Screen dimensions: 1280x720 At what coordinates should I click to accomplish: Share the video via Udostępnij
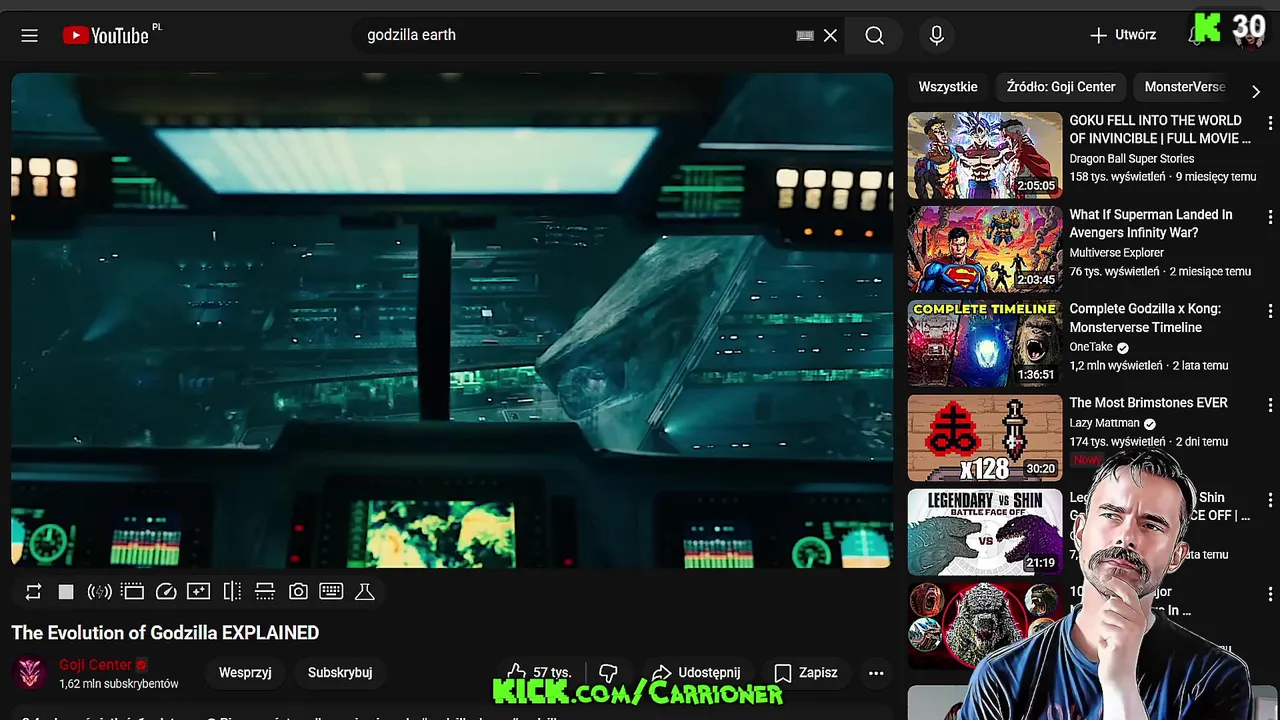point(696,673)
